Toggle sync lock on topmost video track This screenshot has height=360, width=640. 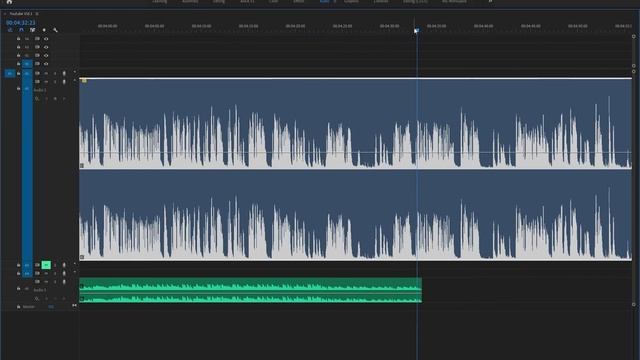(x=37, y=39)
